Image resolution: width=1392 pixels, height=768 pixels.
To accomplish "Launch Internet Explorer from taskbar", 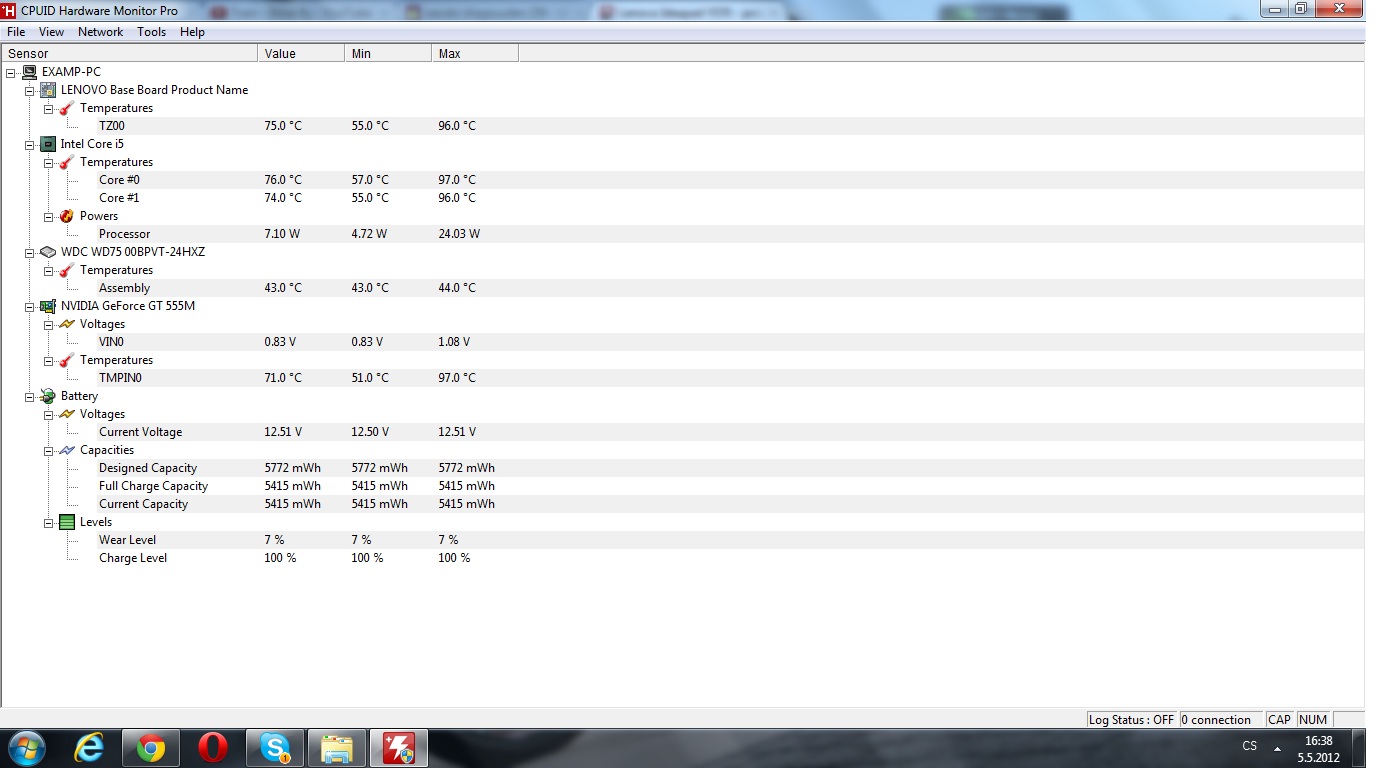I will pyautogui.click(x=89, y=747).
